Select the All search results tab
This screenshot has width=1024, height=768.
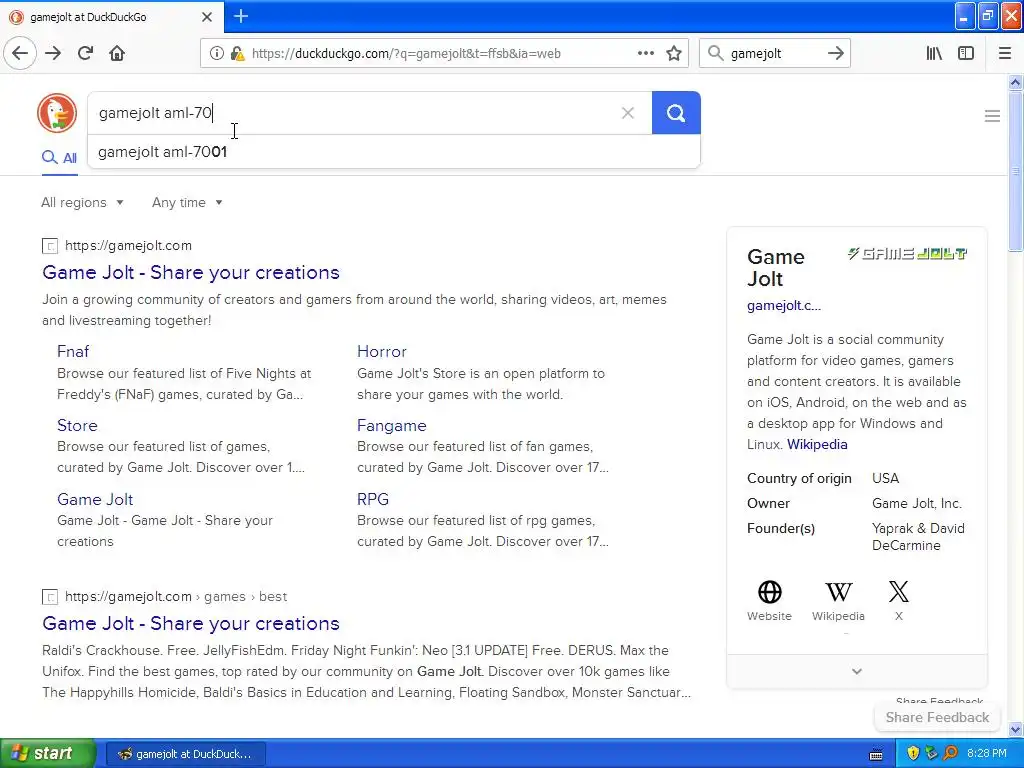(59, 158)
